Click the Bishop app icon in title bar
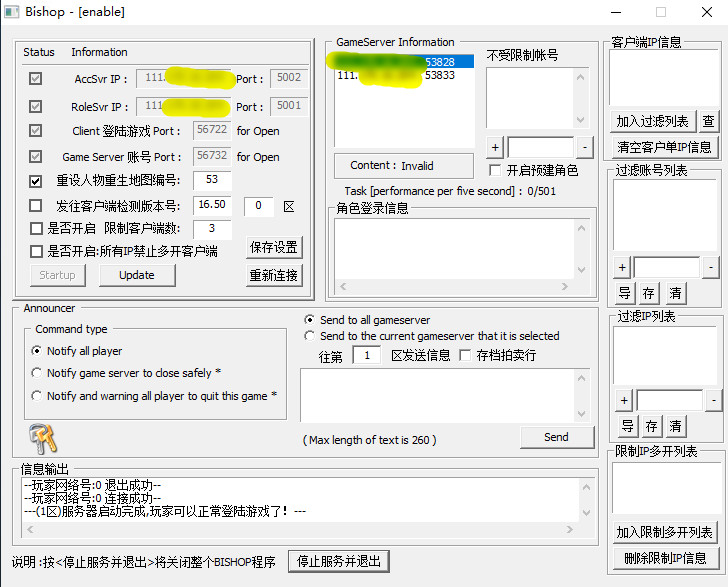This screenshot has height=587, width=728. tap(12, 12)
